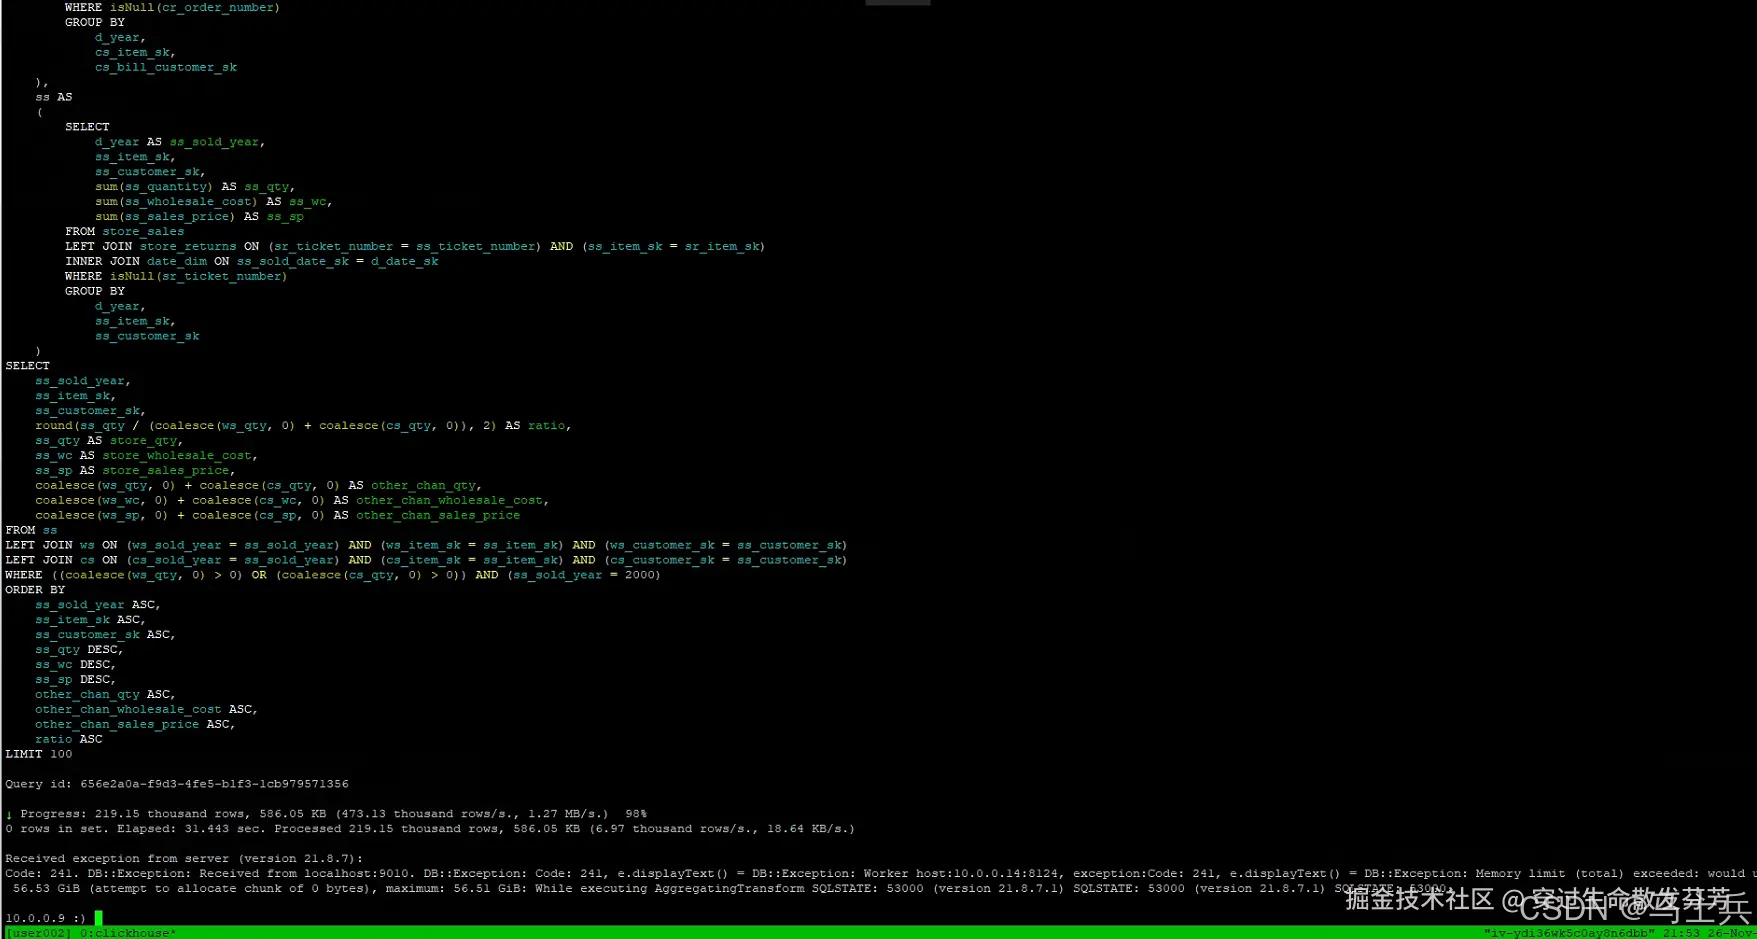Click 'ss_qty AS store_qty,'

[109, 440]
